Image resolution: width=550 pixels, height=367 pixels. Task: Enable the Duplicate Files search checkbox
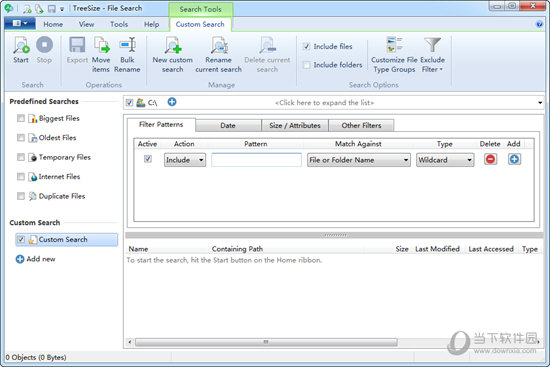click(x=21, y=196)
